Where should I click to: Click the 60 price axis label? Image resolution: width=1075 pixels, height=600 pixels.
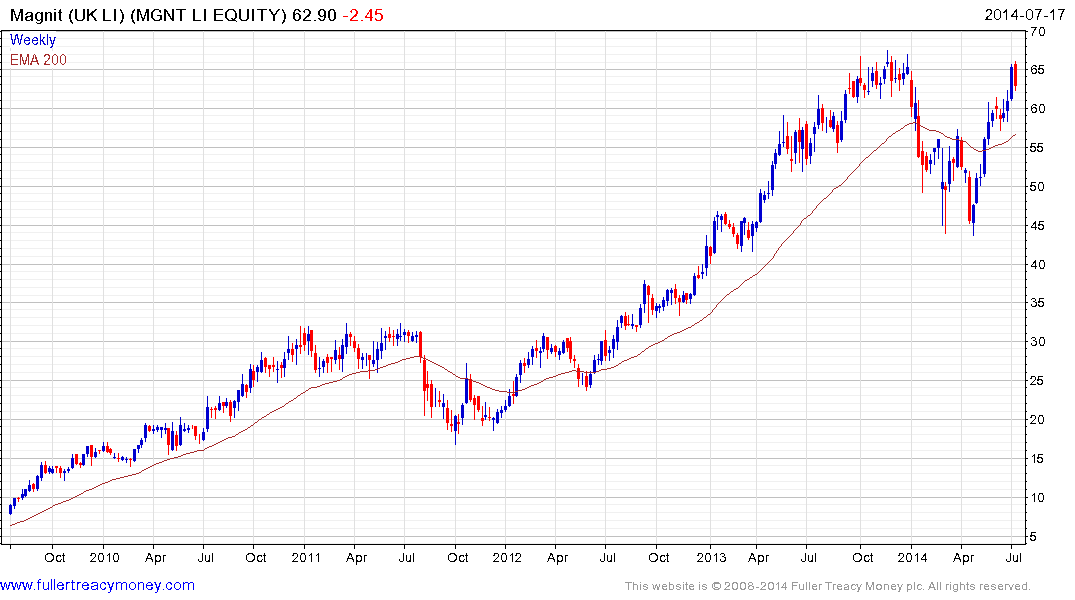click(x=1037, y=109)
